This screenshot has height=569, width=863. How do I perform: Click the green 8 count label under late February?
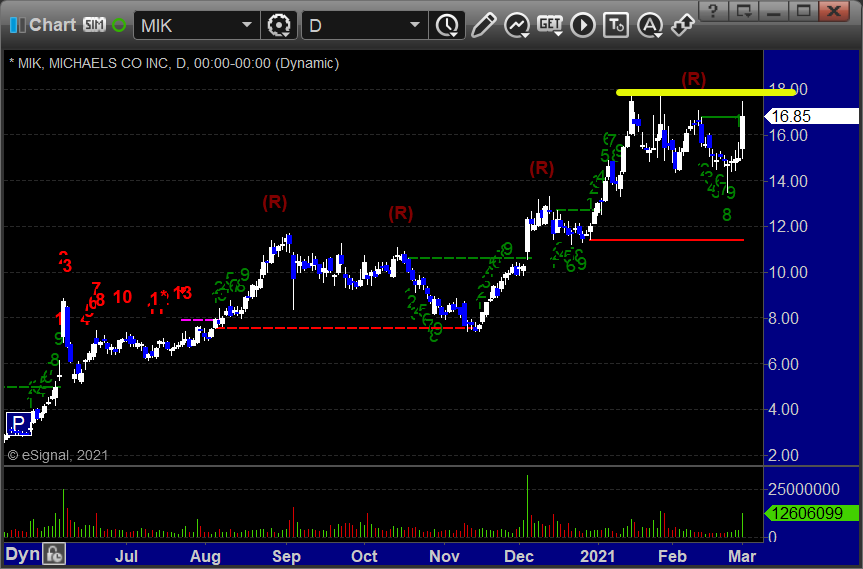pyautogui.click(x=727, y=215)
